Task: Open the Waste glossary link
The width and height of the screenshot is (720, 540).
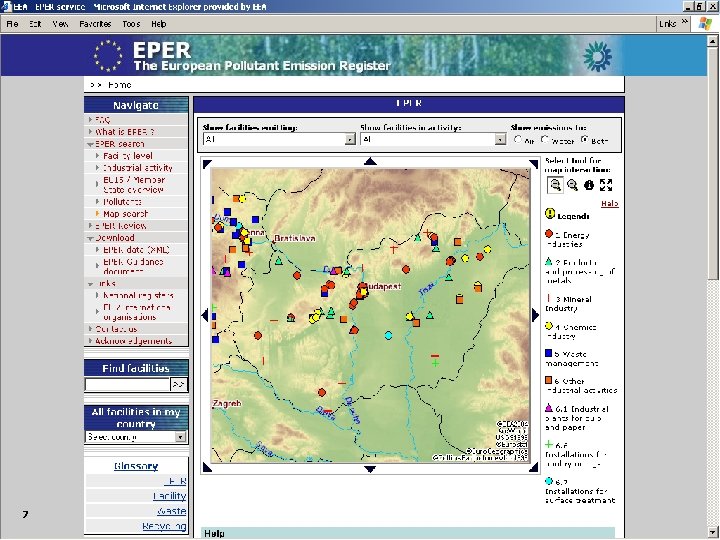Action: 171,511
